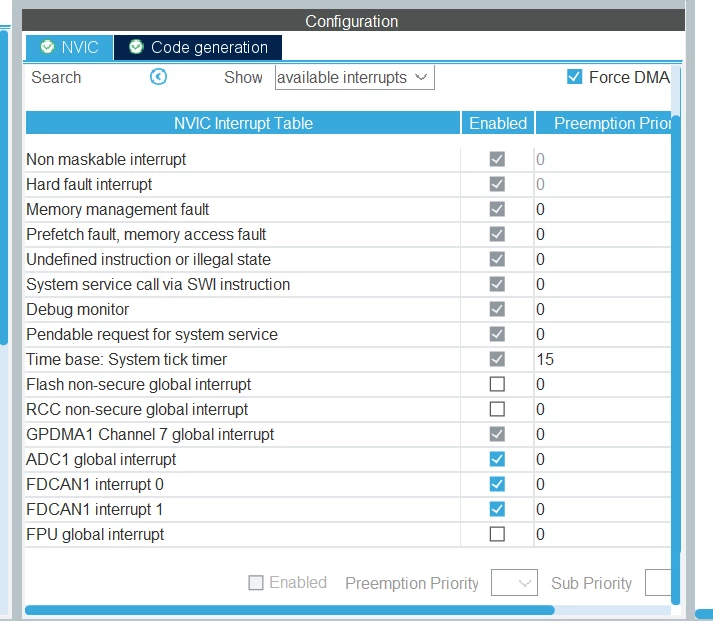Select the Non maskable interrupt row

pyautogui.click(x=348, y=160)
